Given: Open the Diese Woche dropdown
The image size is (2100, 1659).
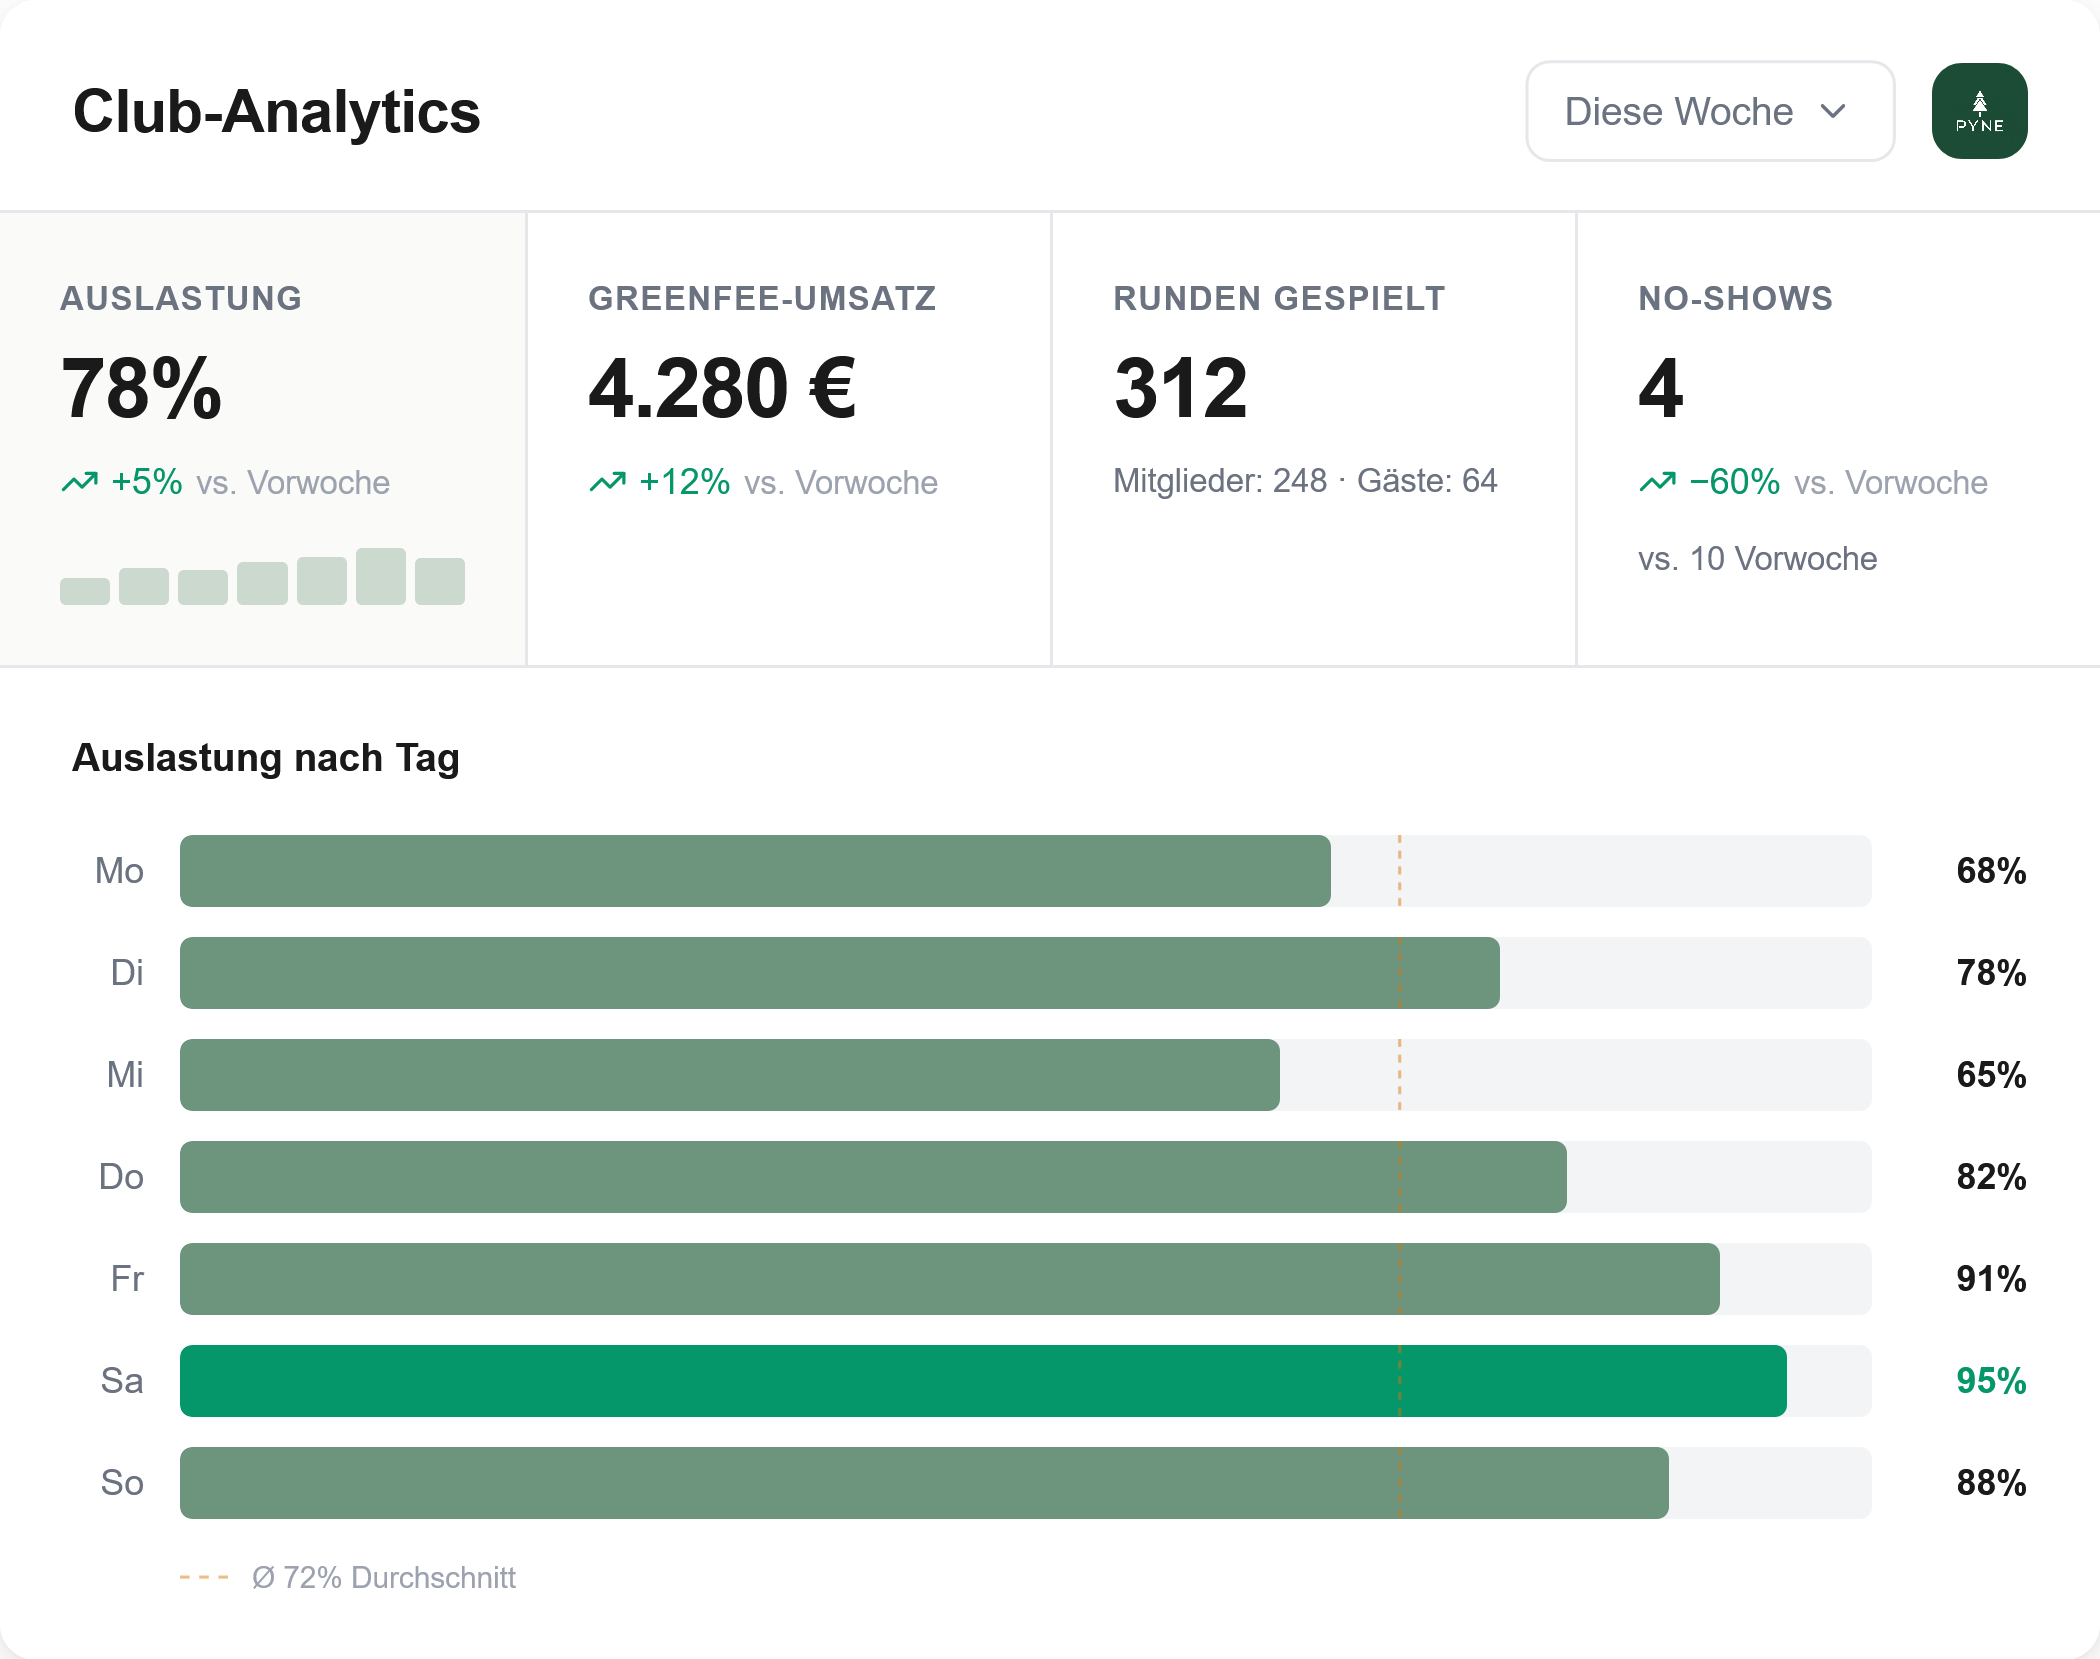Looking at the screenshot, I should (x=1708, y=111).
